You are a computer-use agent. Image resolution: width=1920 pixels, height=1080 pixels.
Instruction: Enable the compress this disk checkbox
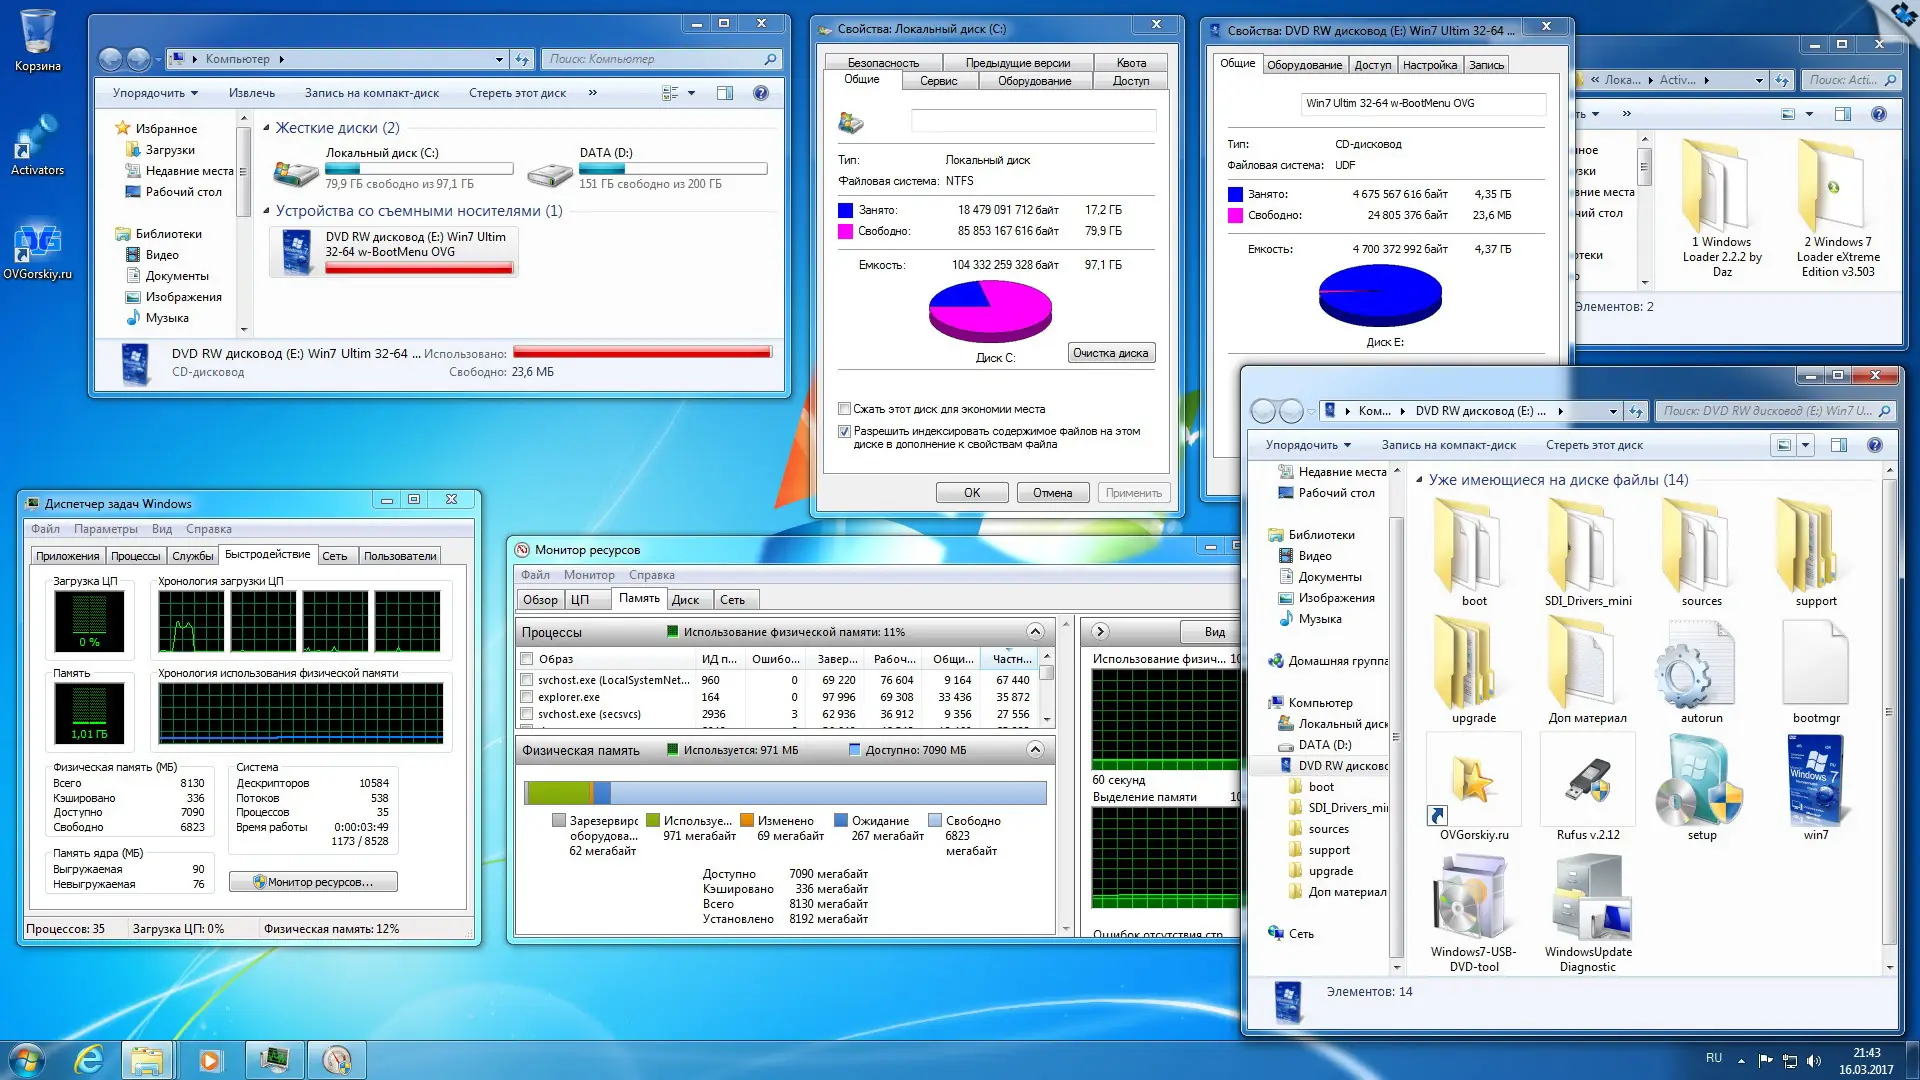[844, 409]
